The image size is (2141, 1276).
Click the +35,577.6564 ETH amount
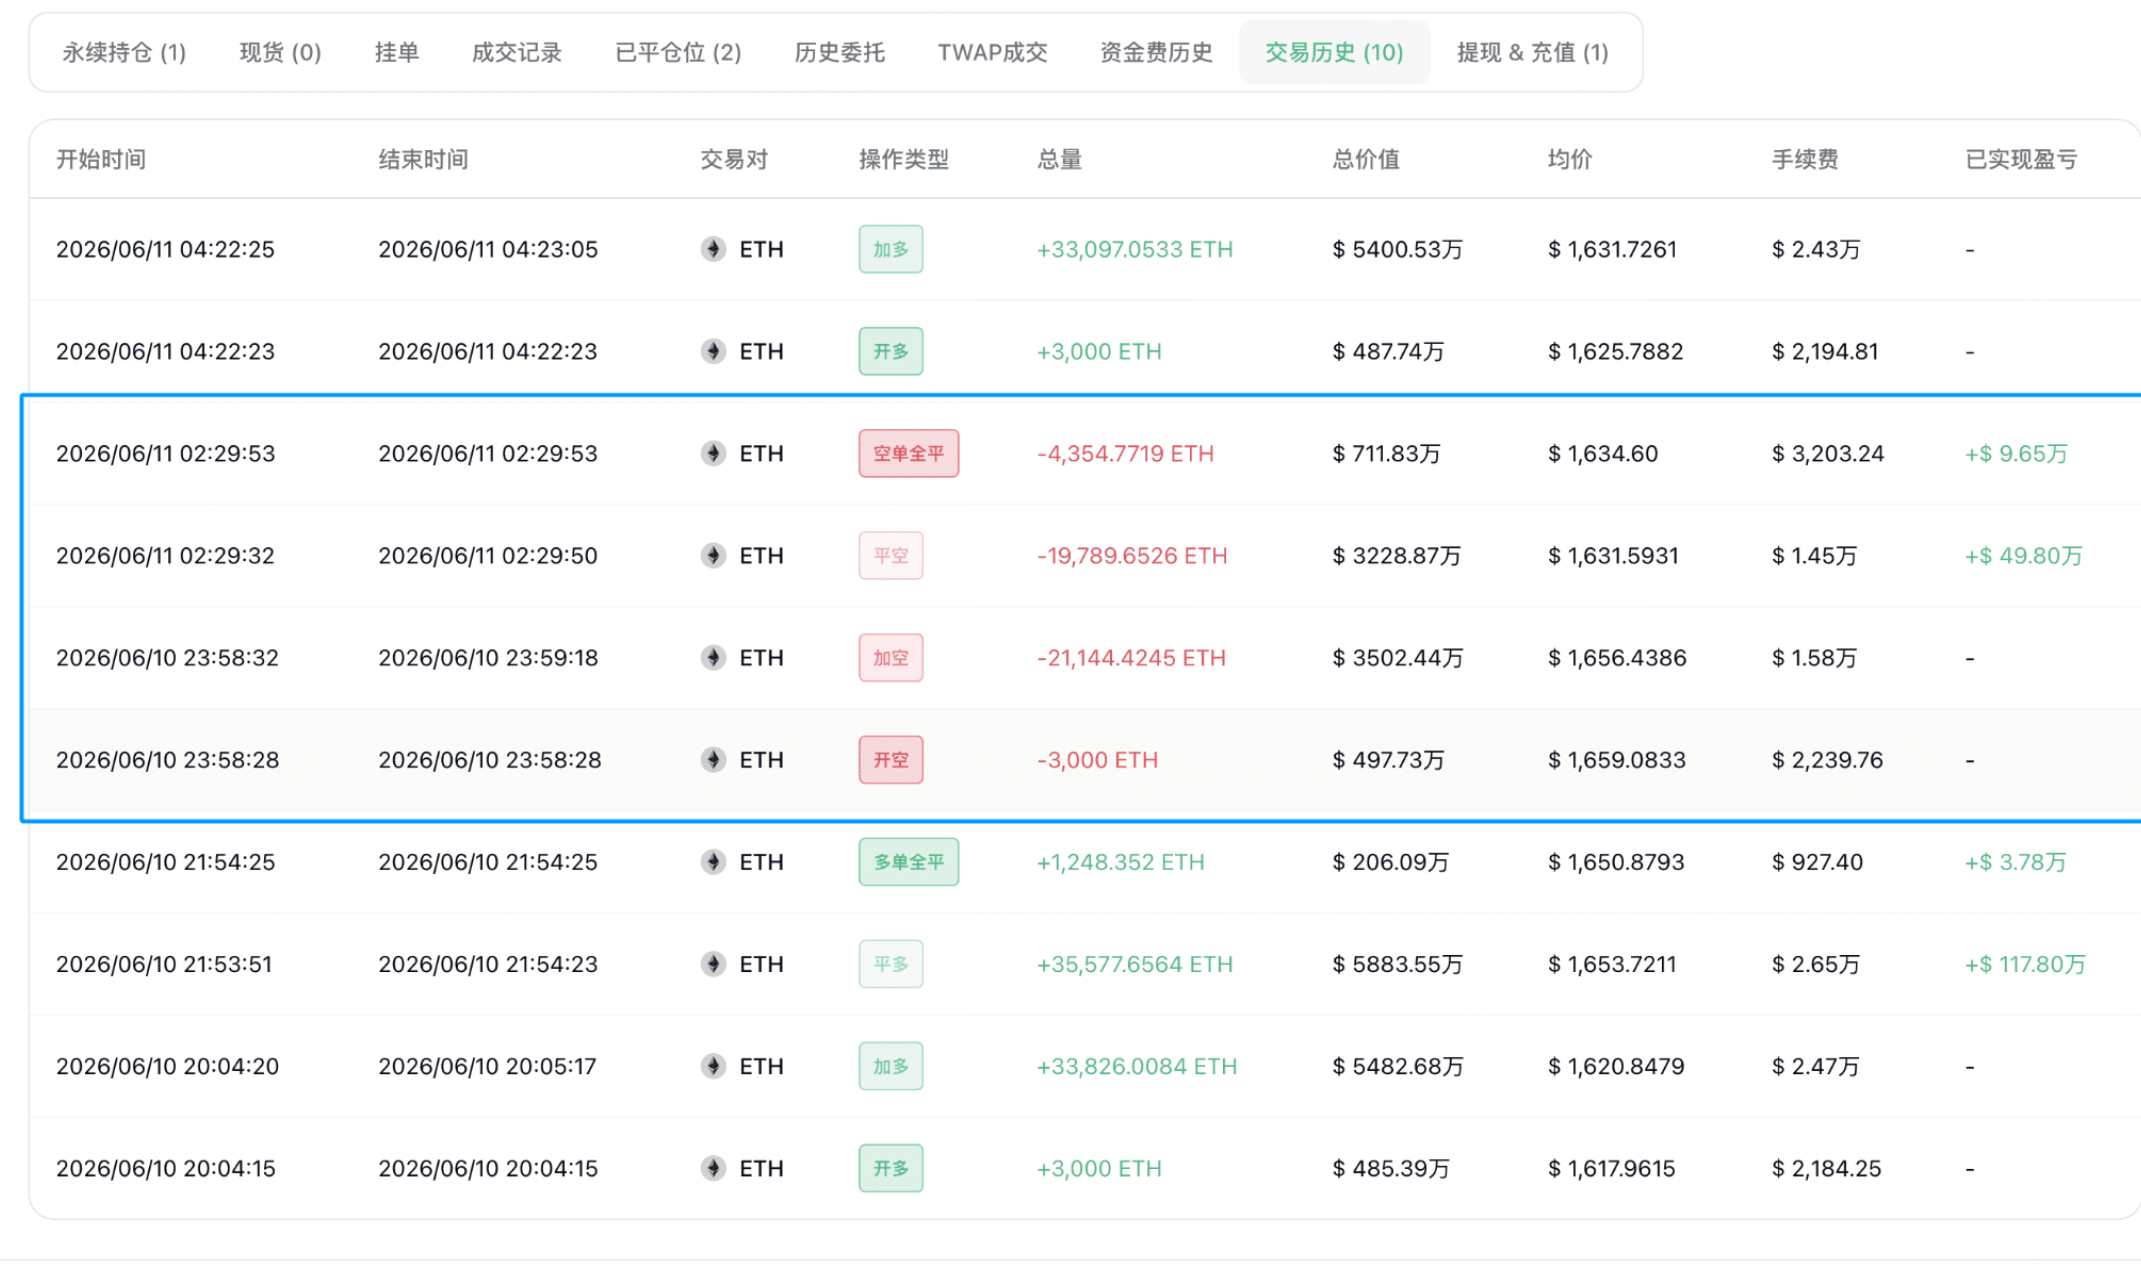pos(1135,963)
